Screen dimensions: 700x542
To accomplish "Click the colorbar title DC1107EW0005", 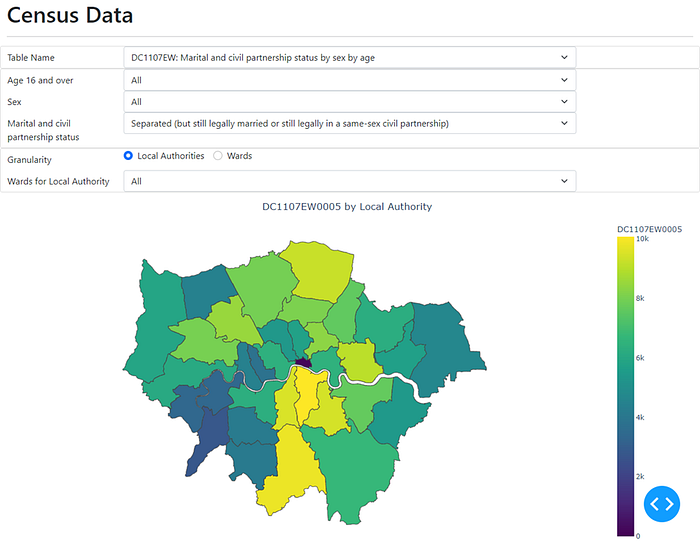I will pyautogui.click(x=649, y=229).
